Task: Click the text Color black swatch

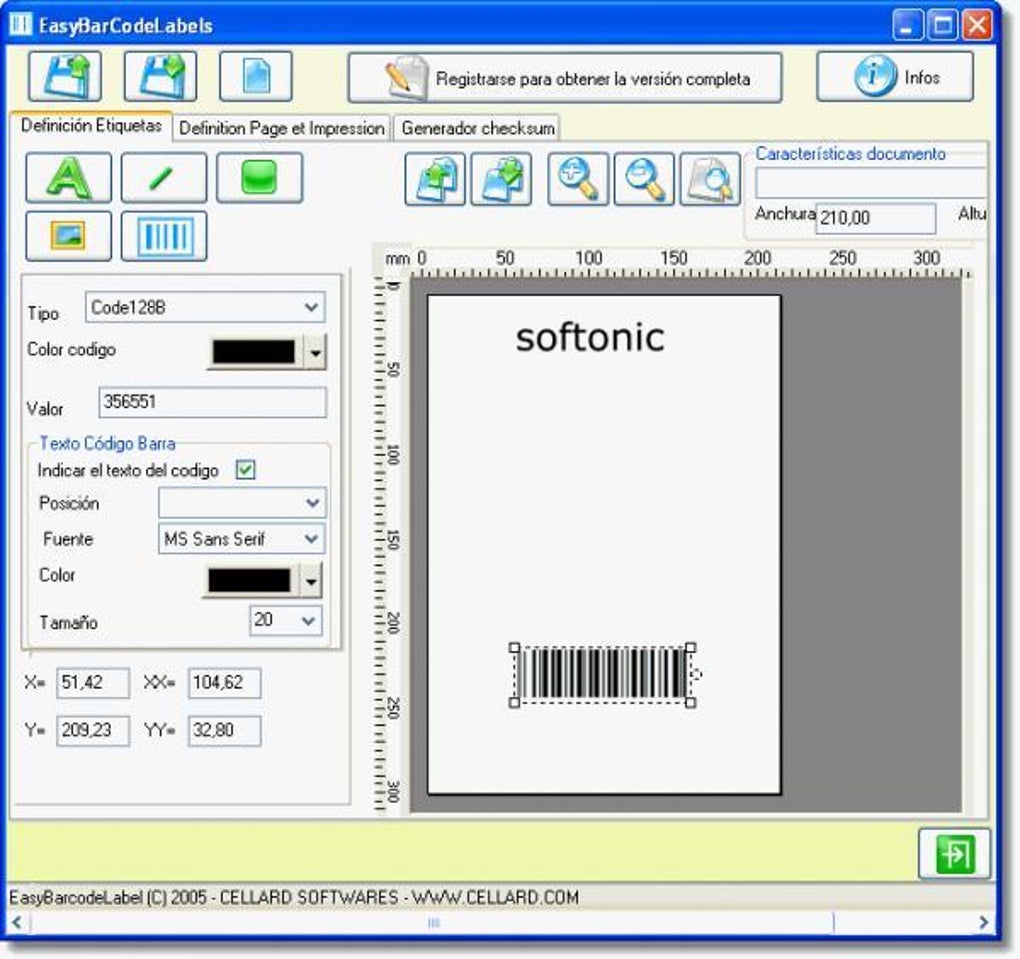Action: tap(248, 580)
